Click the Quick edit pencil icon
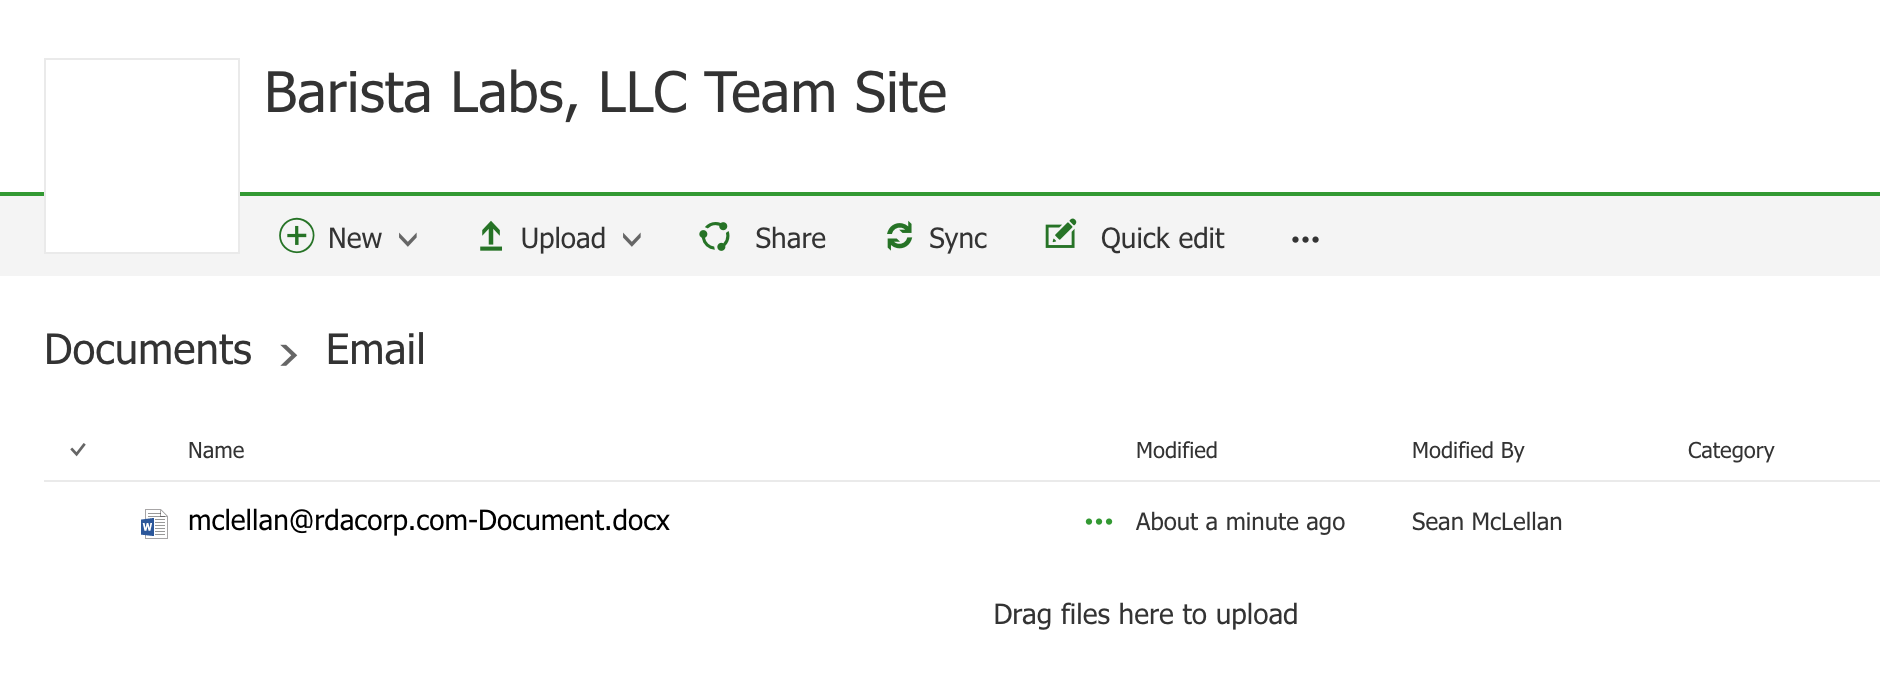This screenshot has height=688, width=1880. (1060, 234)
